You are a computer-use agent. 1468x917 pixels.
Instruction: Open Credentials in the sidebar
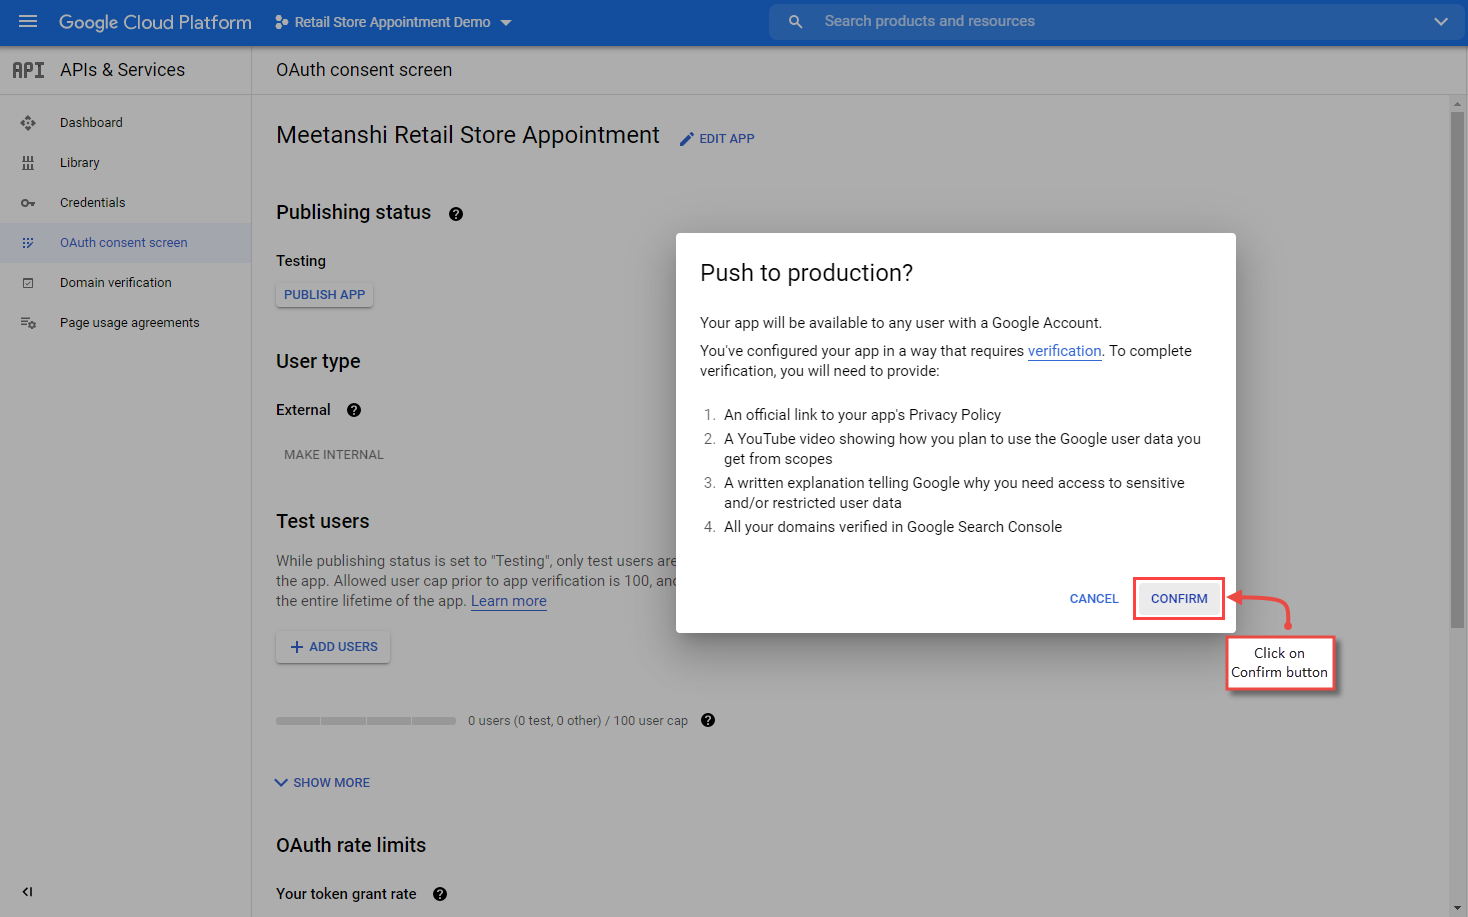coord(93,203)
